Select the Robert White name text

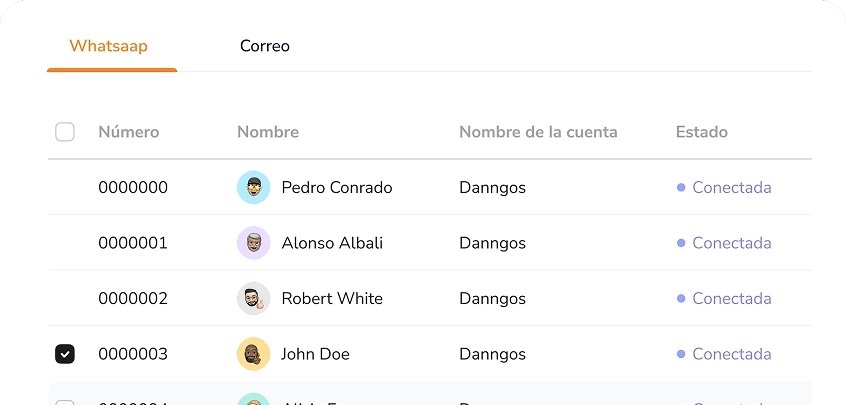[331, 298]
